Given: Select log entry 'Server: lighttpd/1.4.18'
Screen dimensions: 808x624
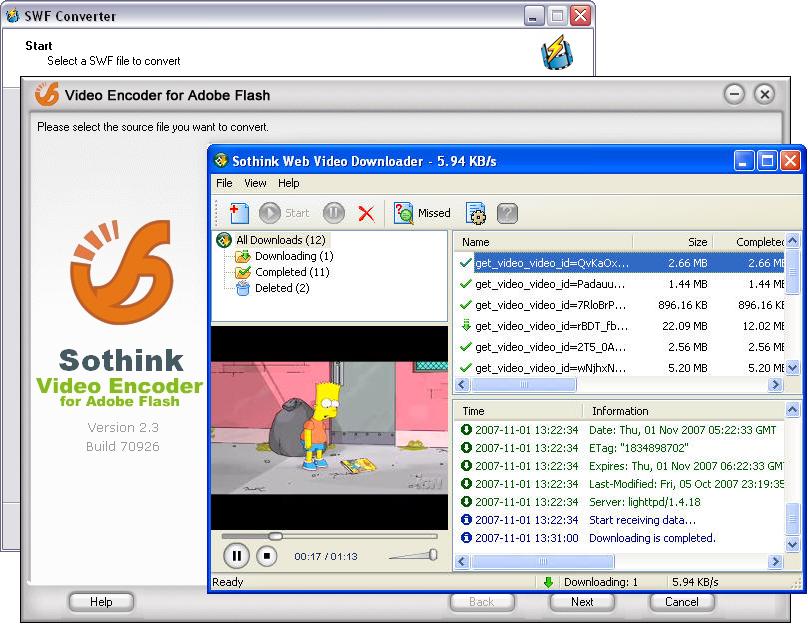Looking at the screenshot, I should pyautogui.click(x=645, y=502).
